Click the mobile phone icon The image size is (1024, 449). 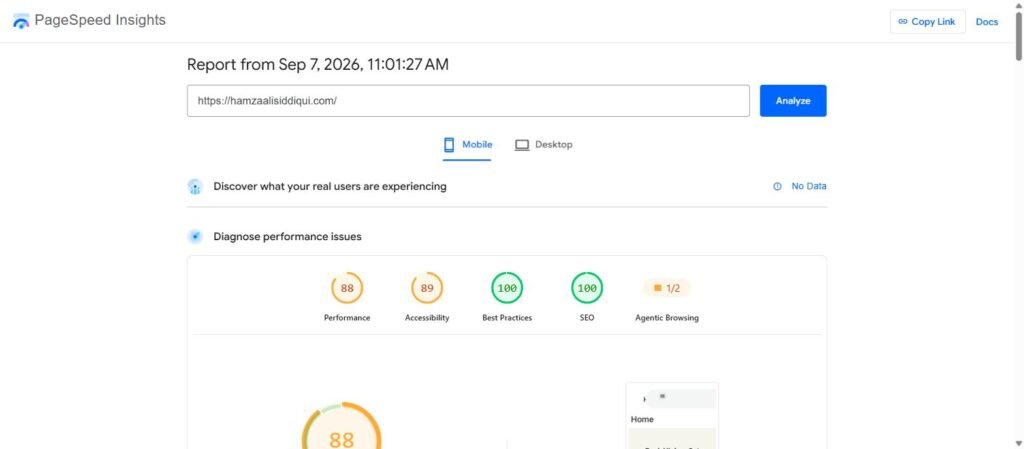pyautogui.click(x=449, y=145)
